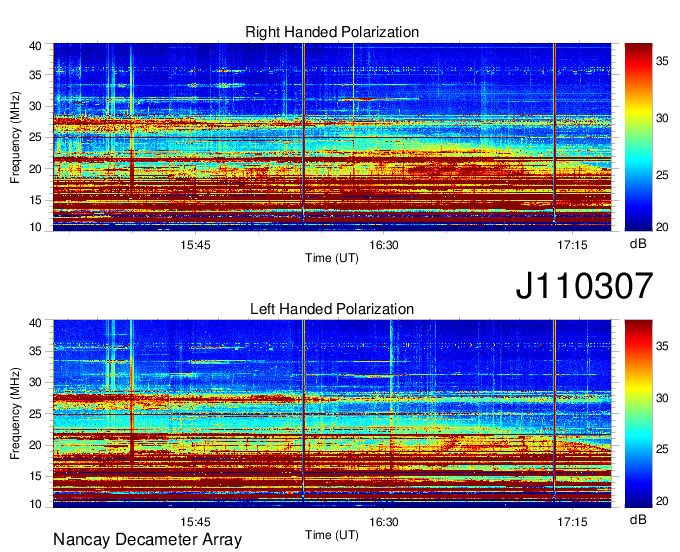Click the 17:15 time tick under left-handed plot
Screen dimensions: 680x552
[572, 522]
